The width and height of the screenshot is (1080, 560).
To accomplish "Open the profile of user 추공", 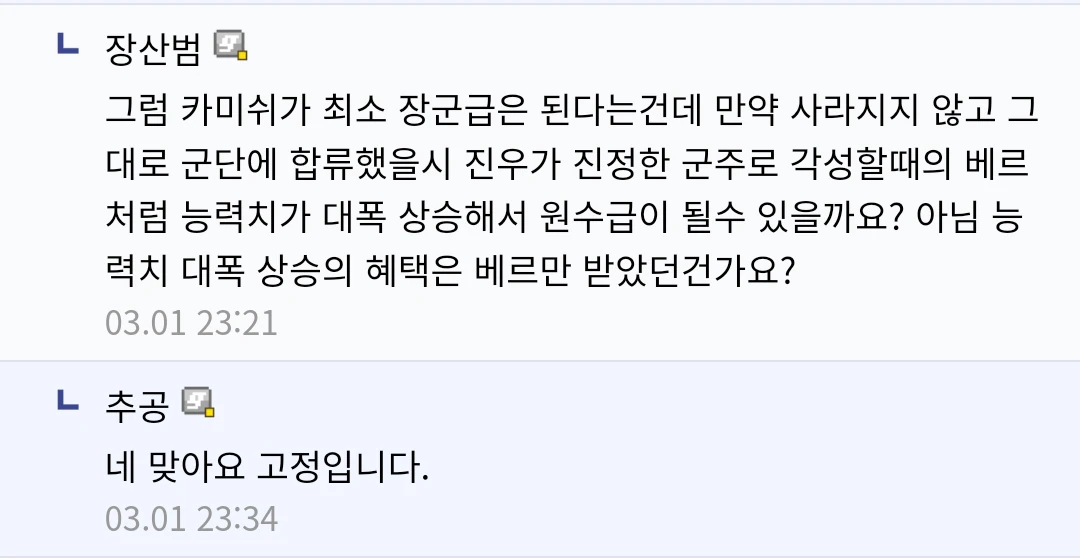I will coord(136,403).
